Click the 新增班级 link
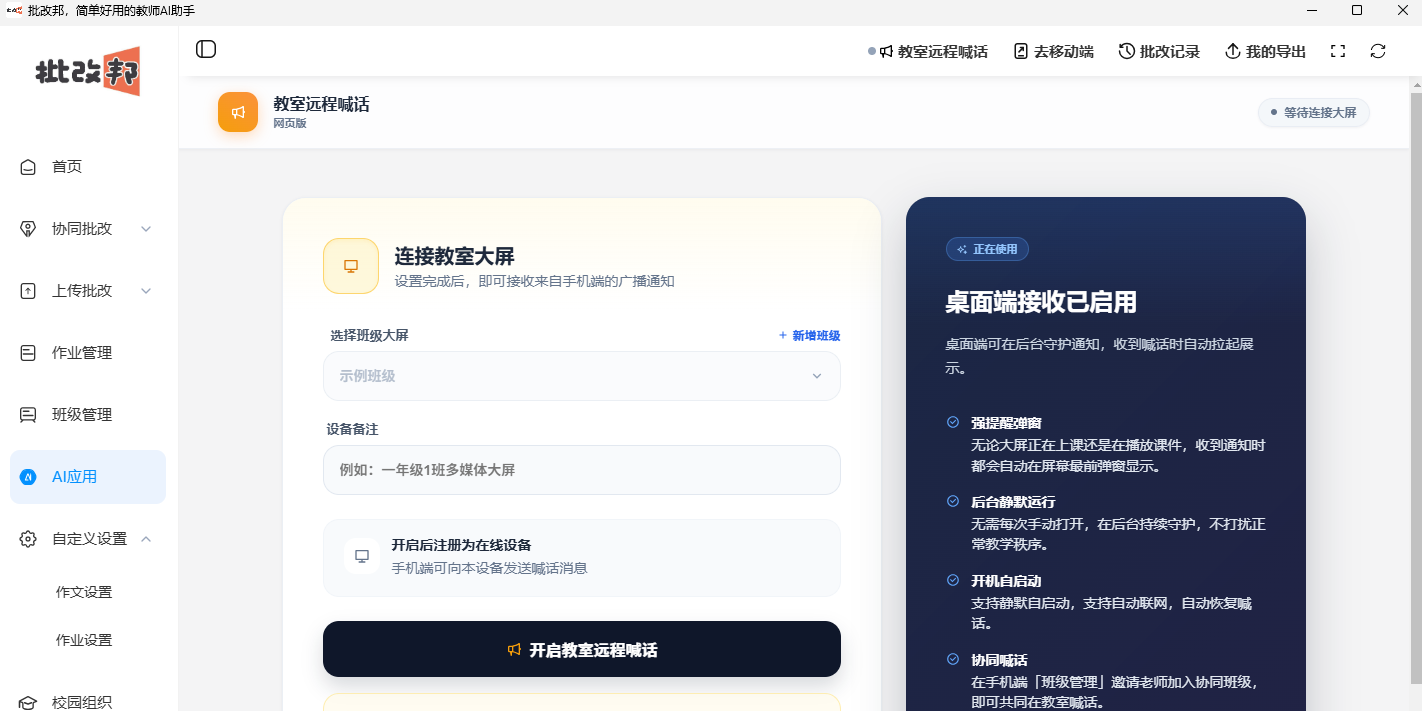1422x711 pixels. (x=809, y=336)
